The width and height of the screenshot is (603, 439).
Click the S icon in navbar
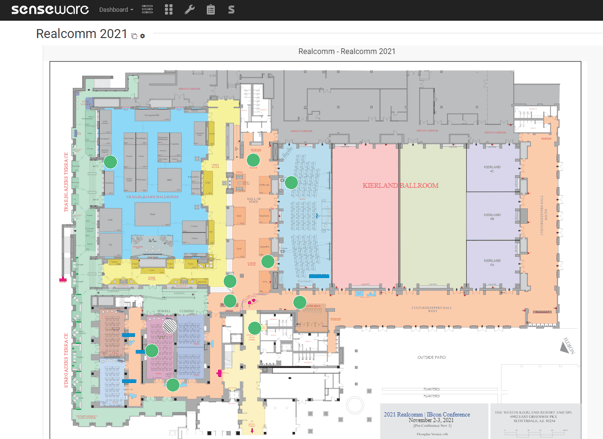[x=231, y=10]
